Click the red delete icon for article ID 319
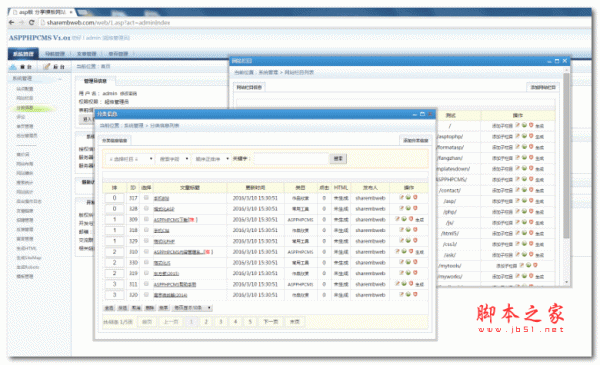The image size is (600, 365). (415, 272)
